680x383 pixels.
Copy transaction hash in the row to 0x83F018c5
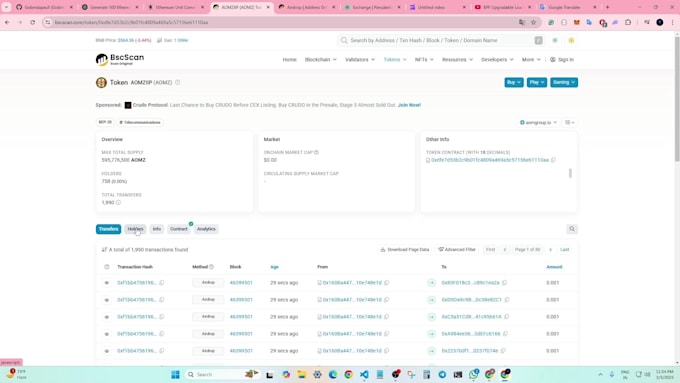click(162, 283)
